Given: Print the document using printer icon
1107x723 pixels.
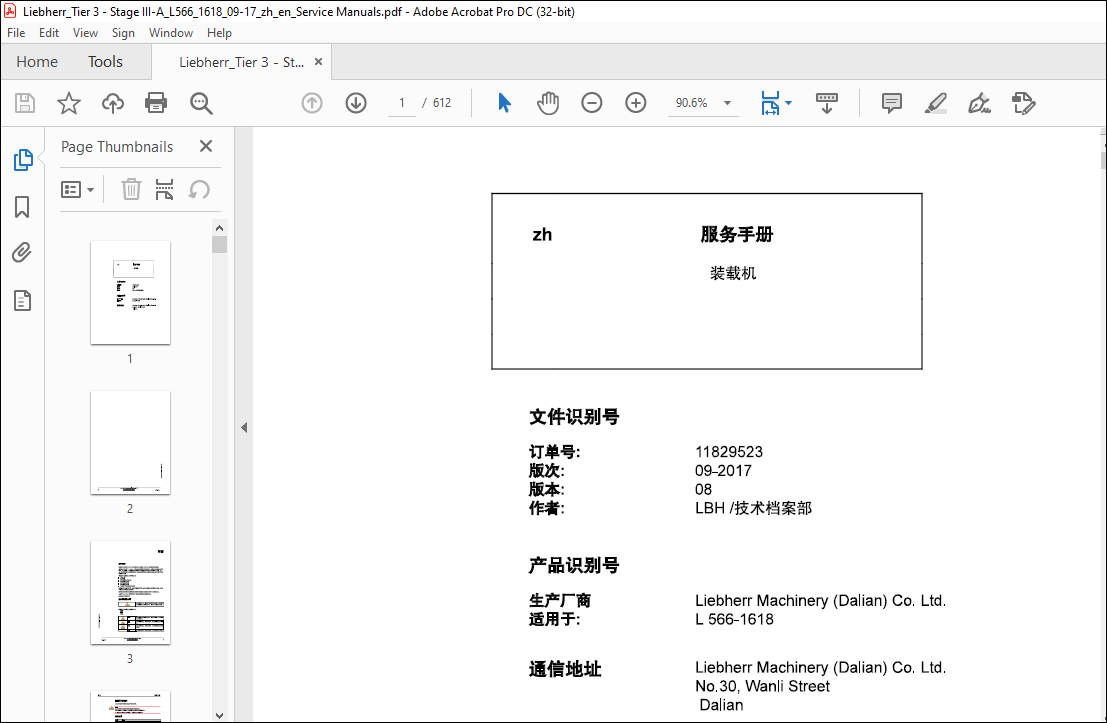Looking at the screenshot, I should click(x=156, y=103).
